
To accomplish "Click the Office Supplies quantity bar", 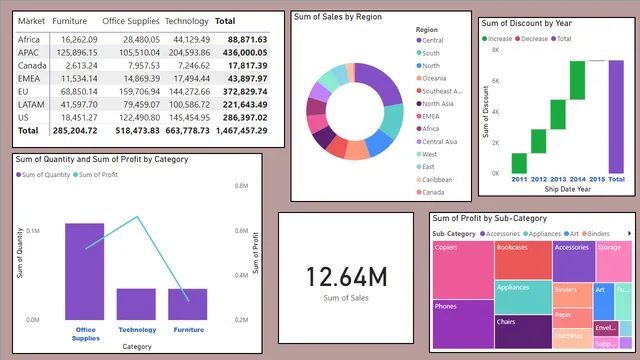I will [84, 271].
